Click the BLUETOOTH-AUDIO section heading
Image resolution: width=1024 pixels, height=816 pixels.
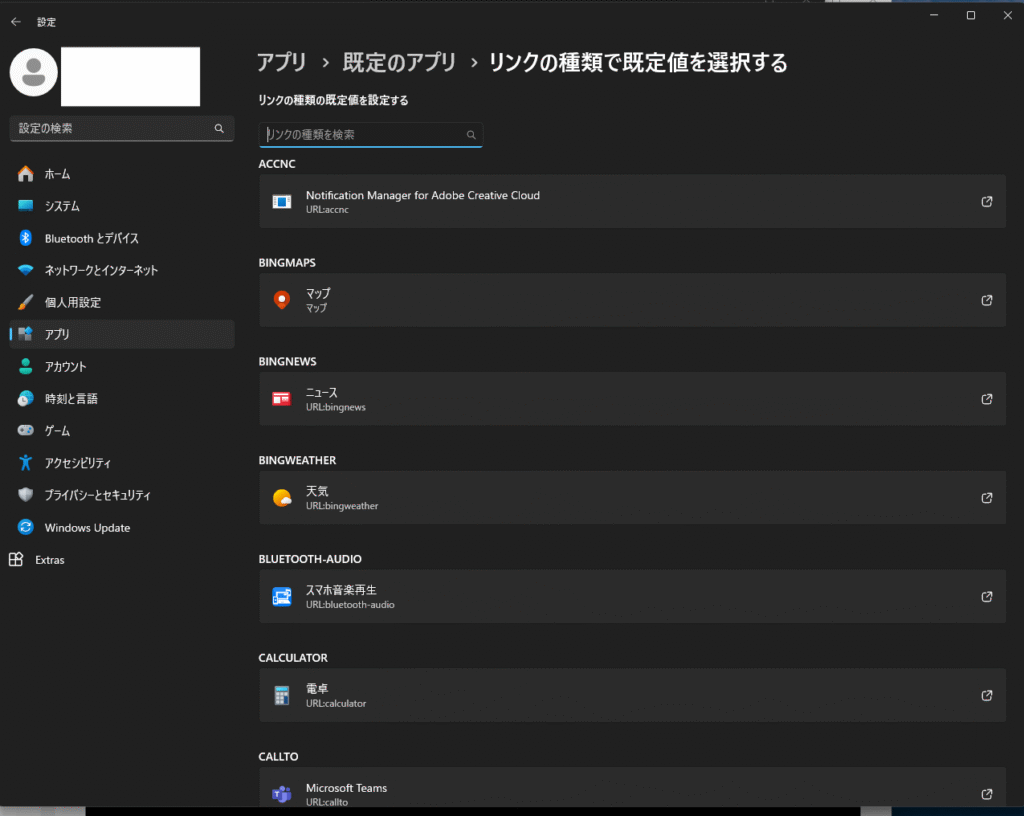[x=310, y=559]
